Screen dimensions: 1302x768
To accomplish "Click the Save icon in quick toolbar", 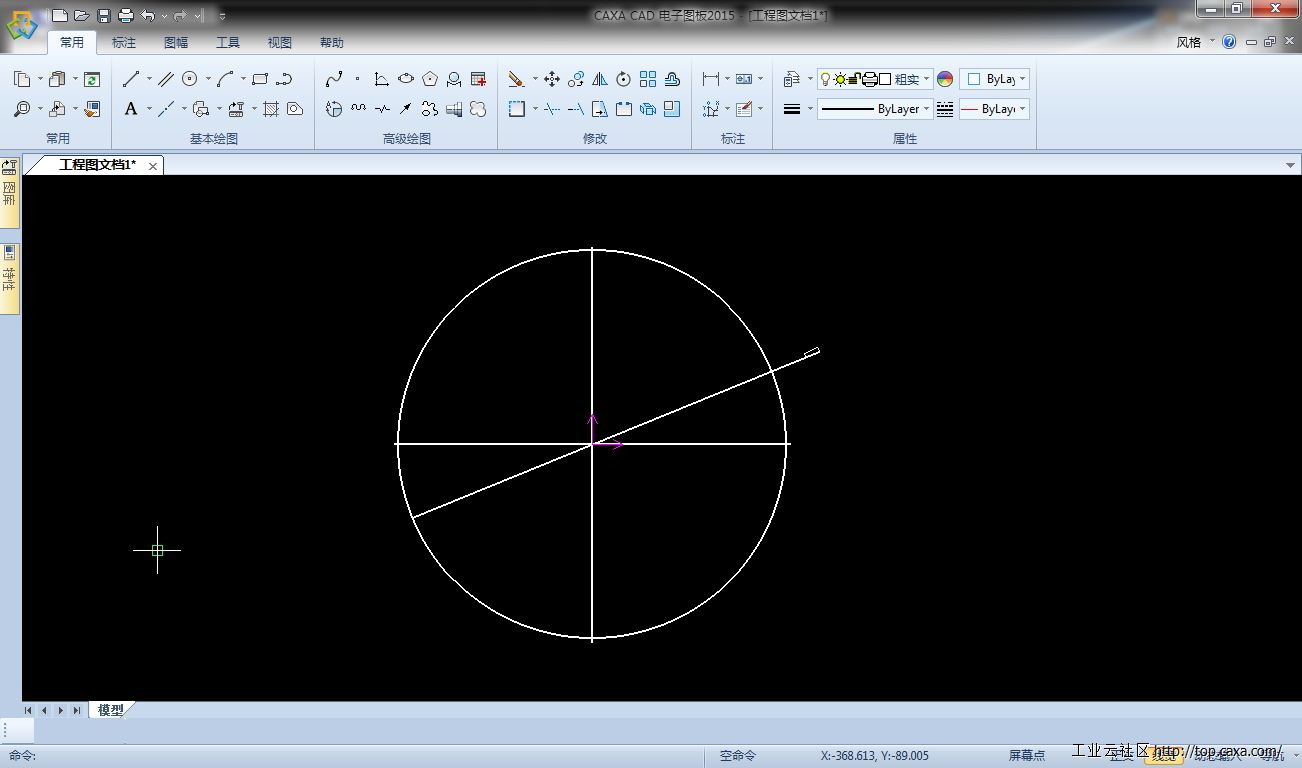I will 104,15.
